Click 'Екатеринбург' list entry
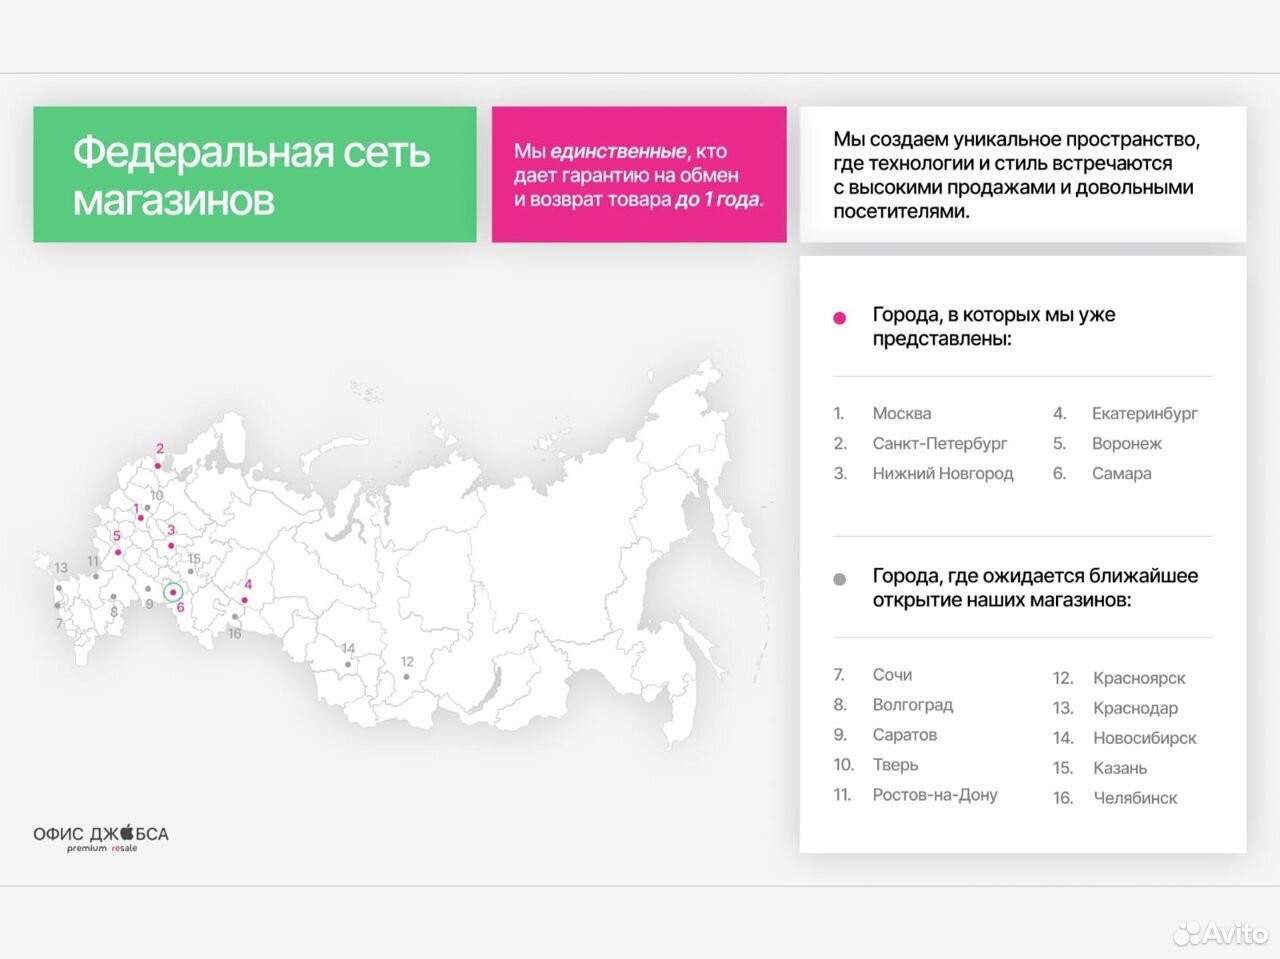The width and height of the screenshot is (1280, 959). [x=1145, y=413]
